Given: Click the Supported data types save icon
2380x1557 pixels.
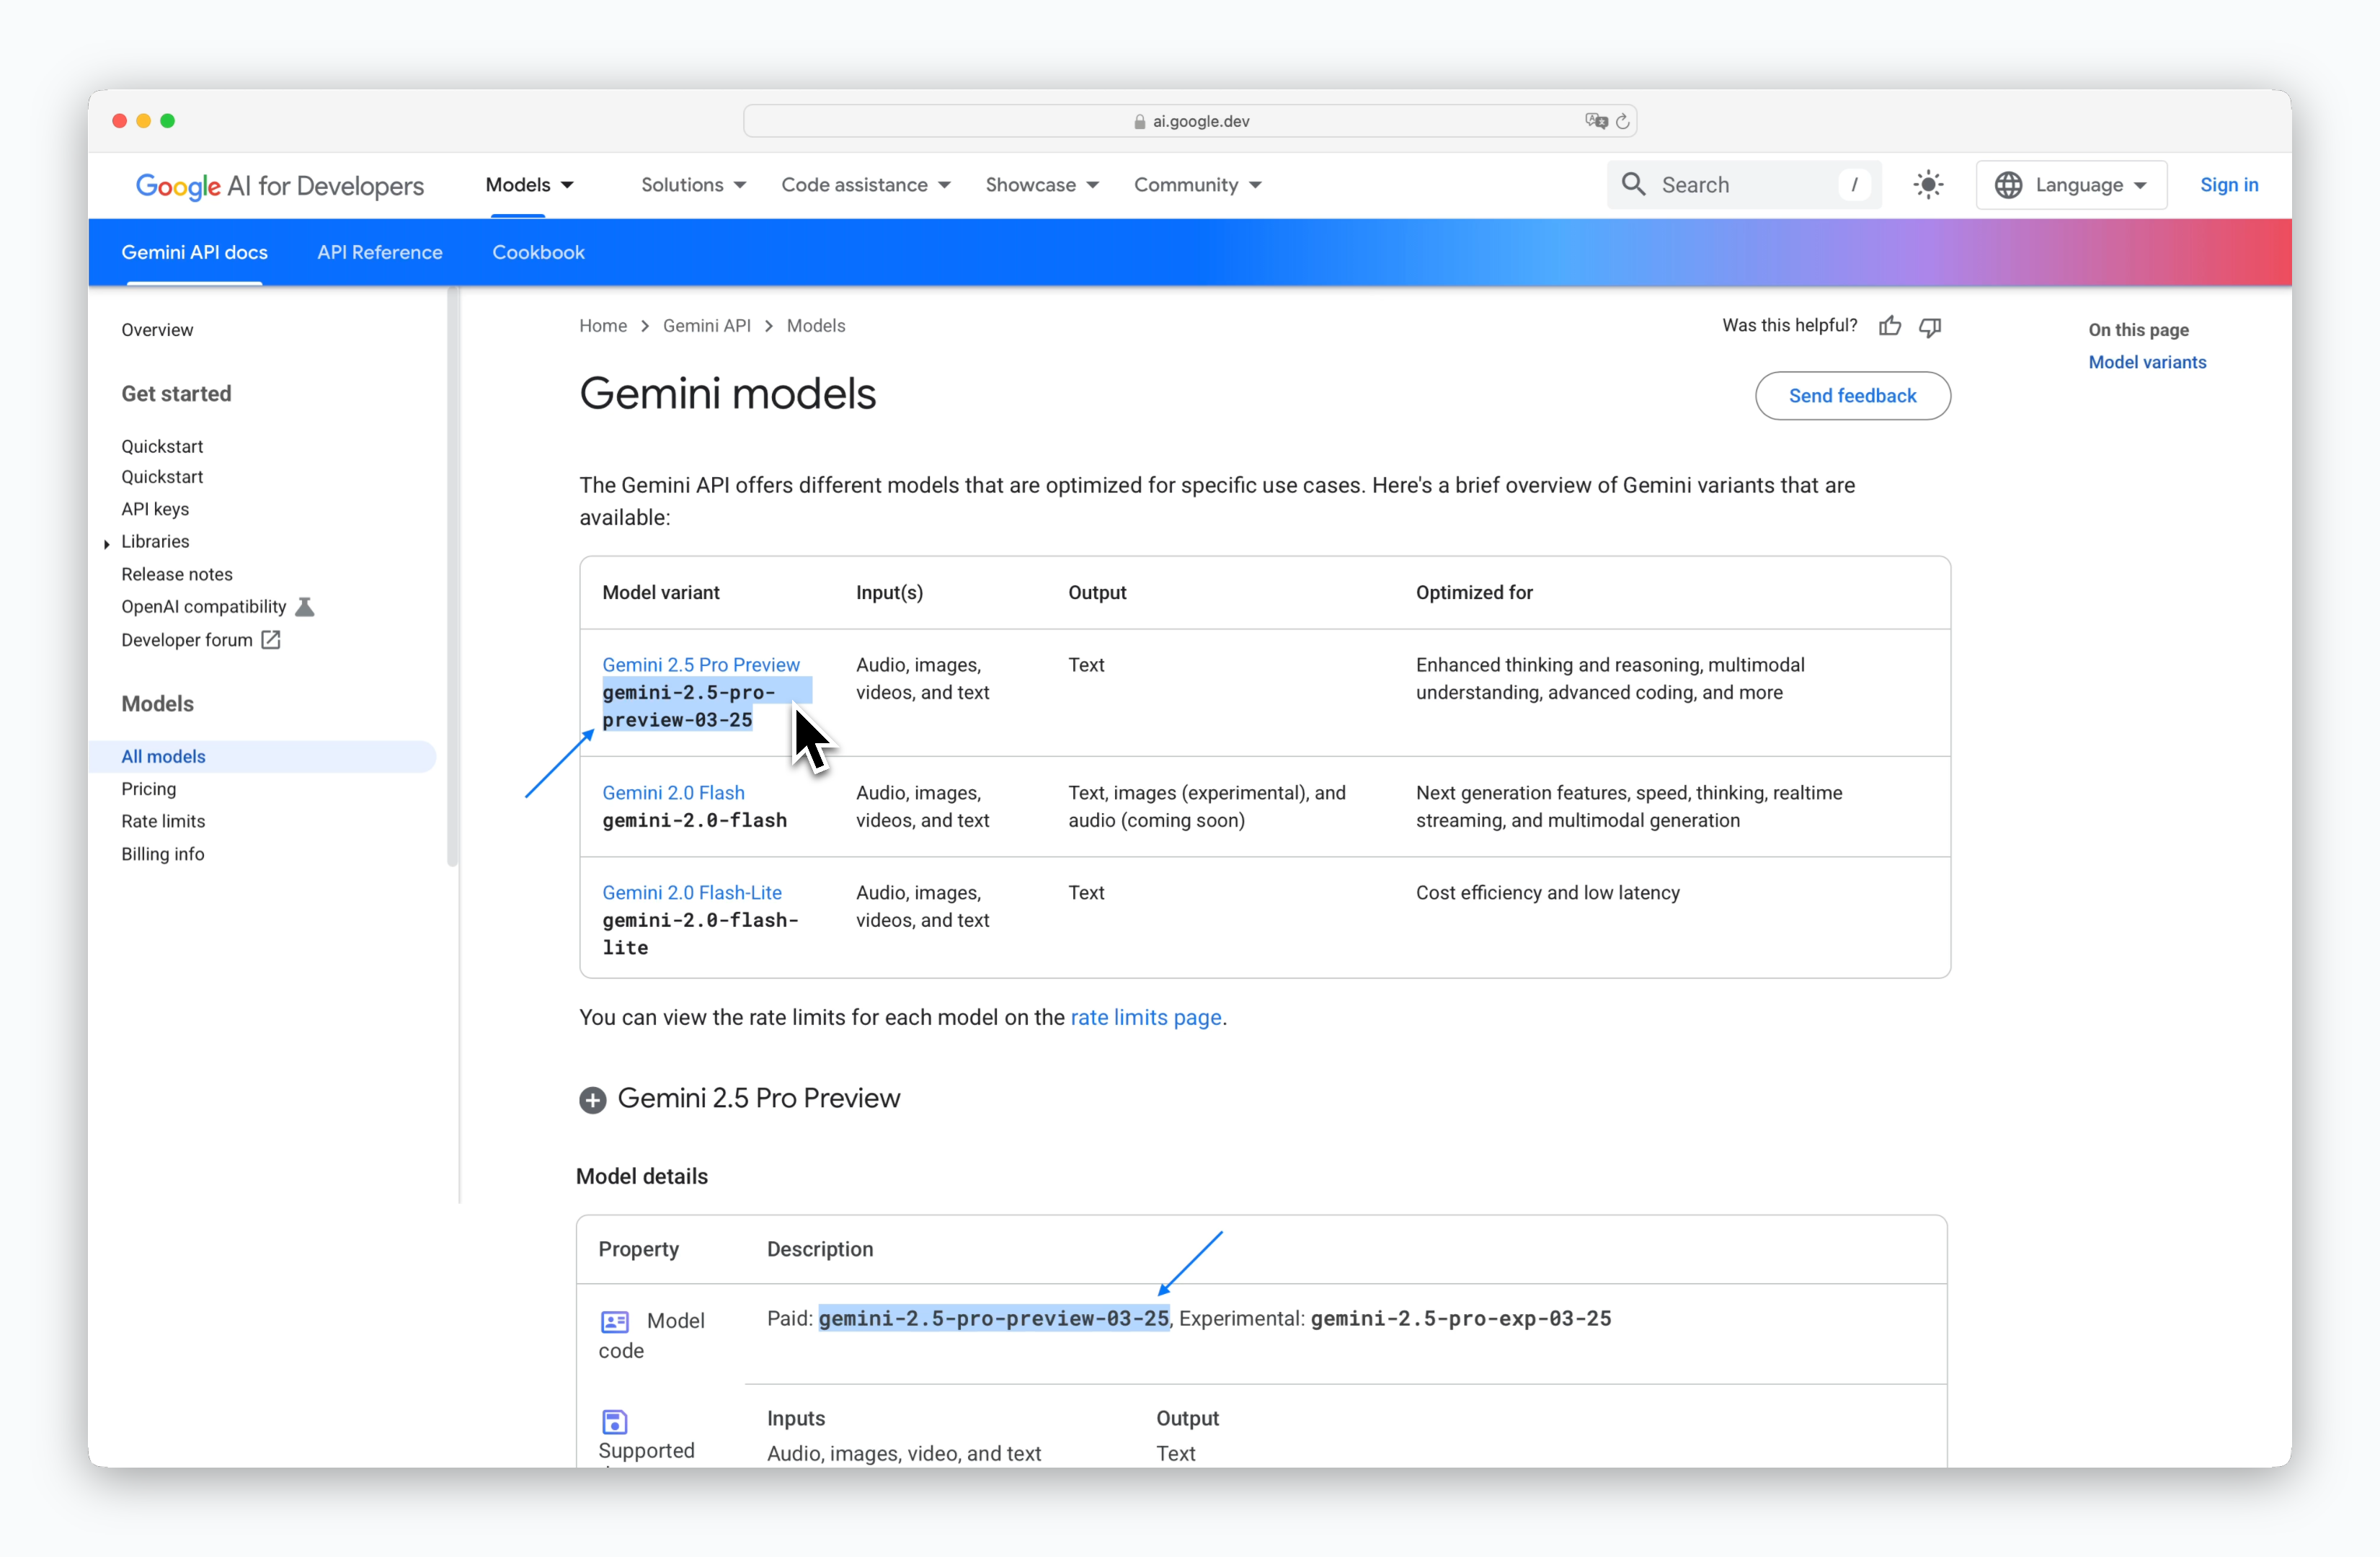Looking at the screenshot, I should click(615, 1421).
